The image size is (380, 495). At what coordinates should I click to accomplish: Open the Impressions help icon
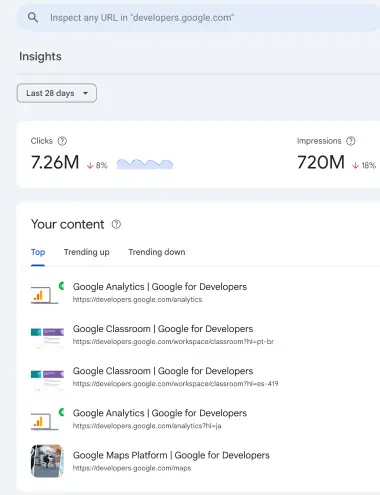click(351, 141)
